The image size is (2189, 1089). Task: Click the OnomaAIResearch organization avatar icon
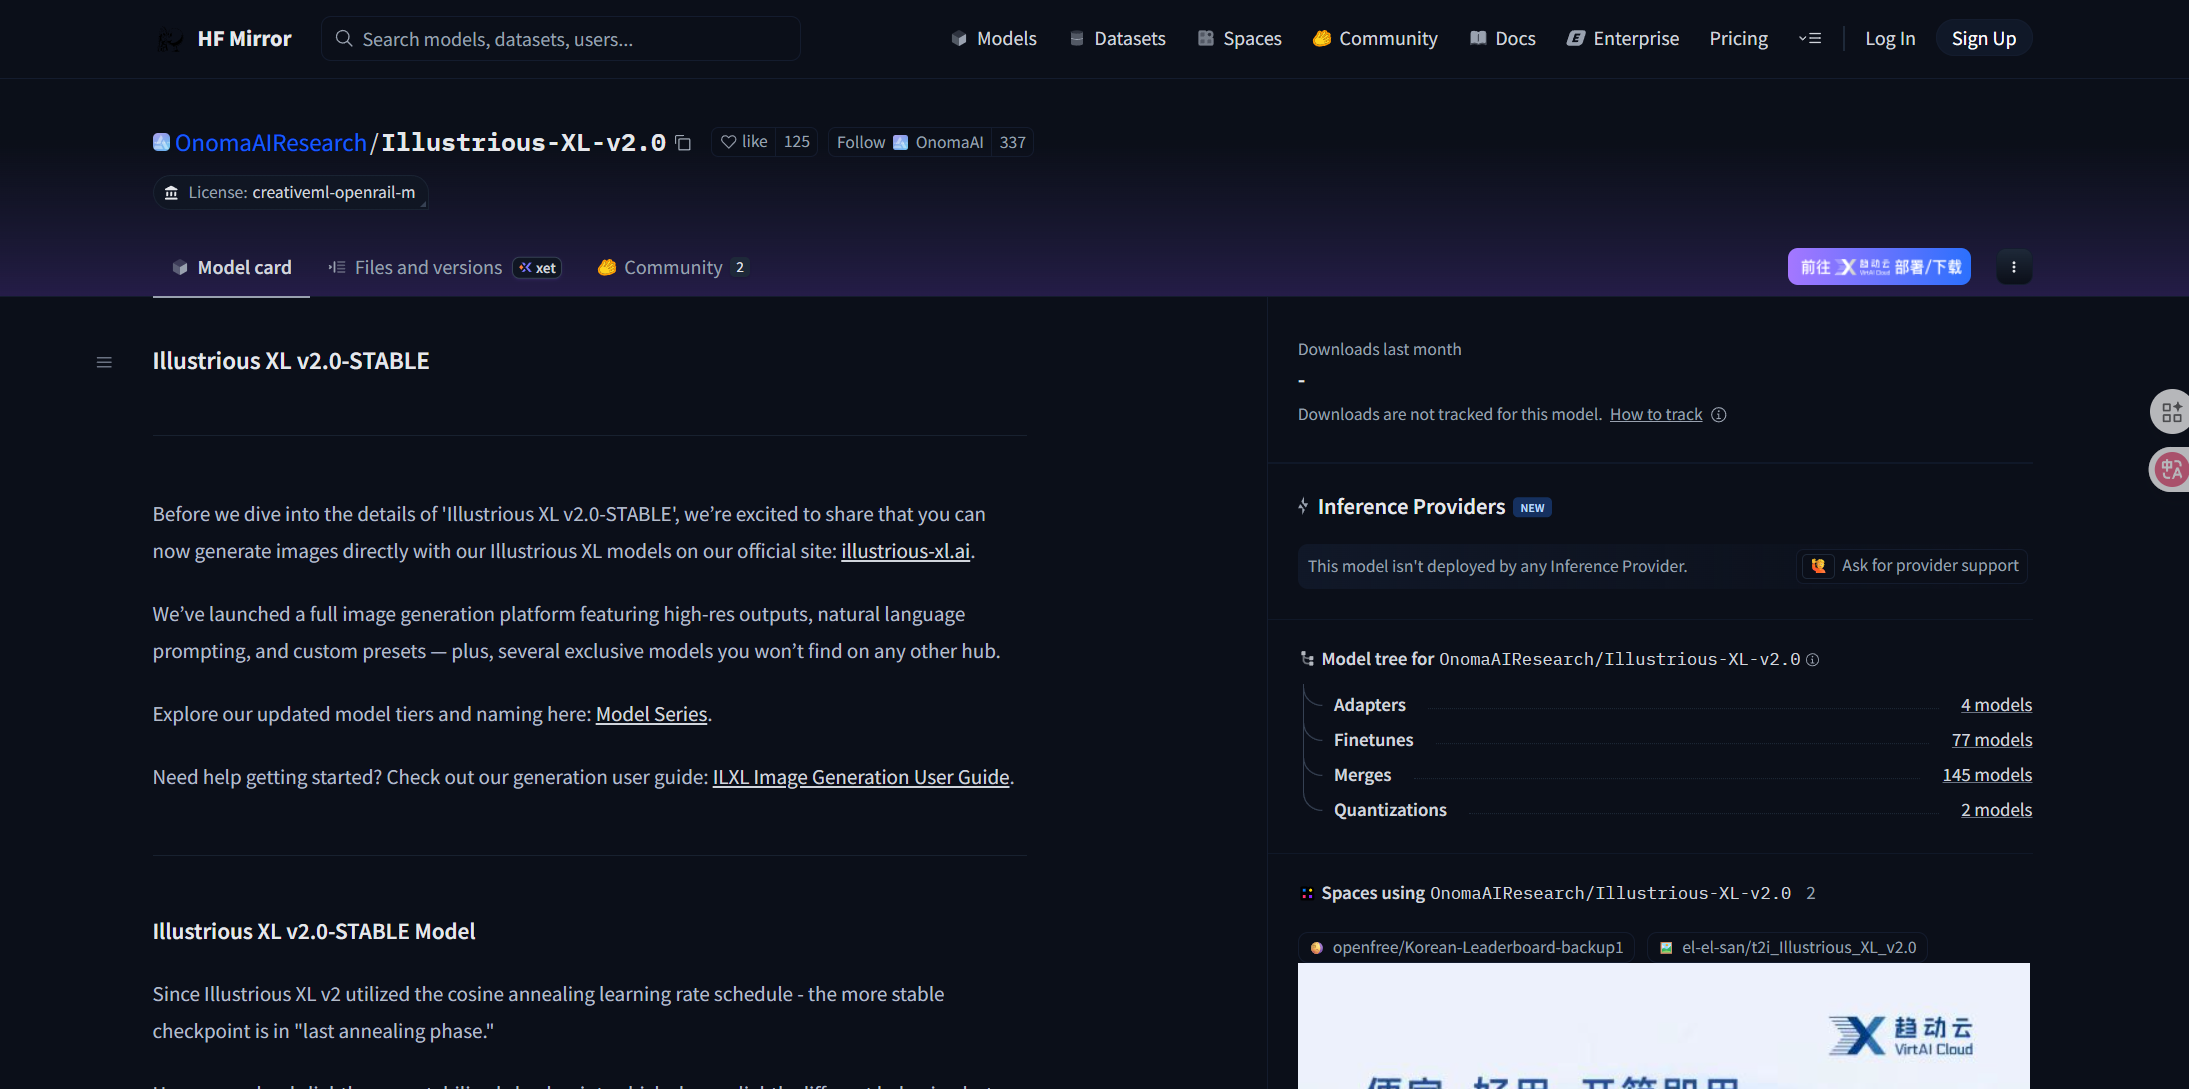pyautogui.click(x=161, y=142)
